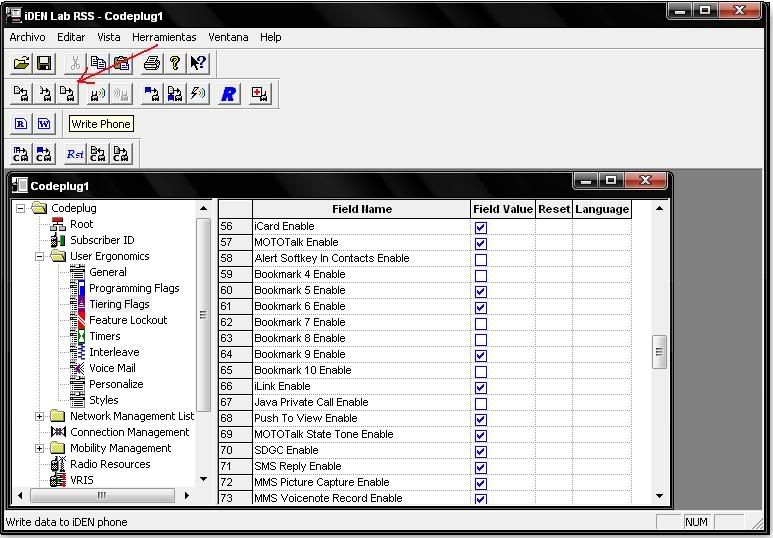Viewport: 773px width, 538px height.
Task: Click the yellow question mark Help icon
Action: tap(175, 63)
